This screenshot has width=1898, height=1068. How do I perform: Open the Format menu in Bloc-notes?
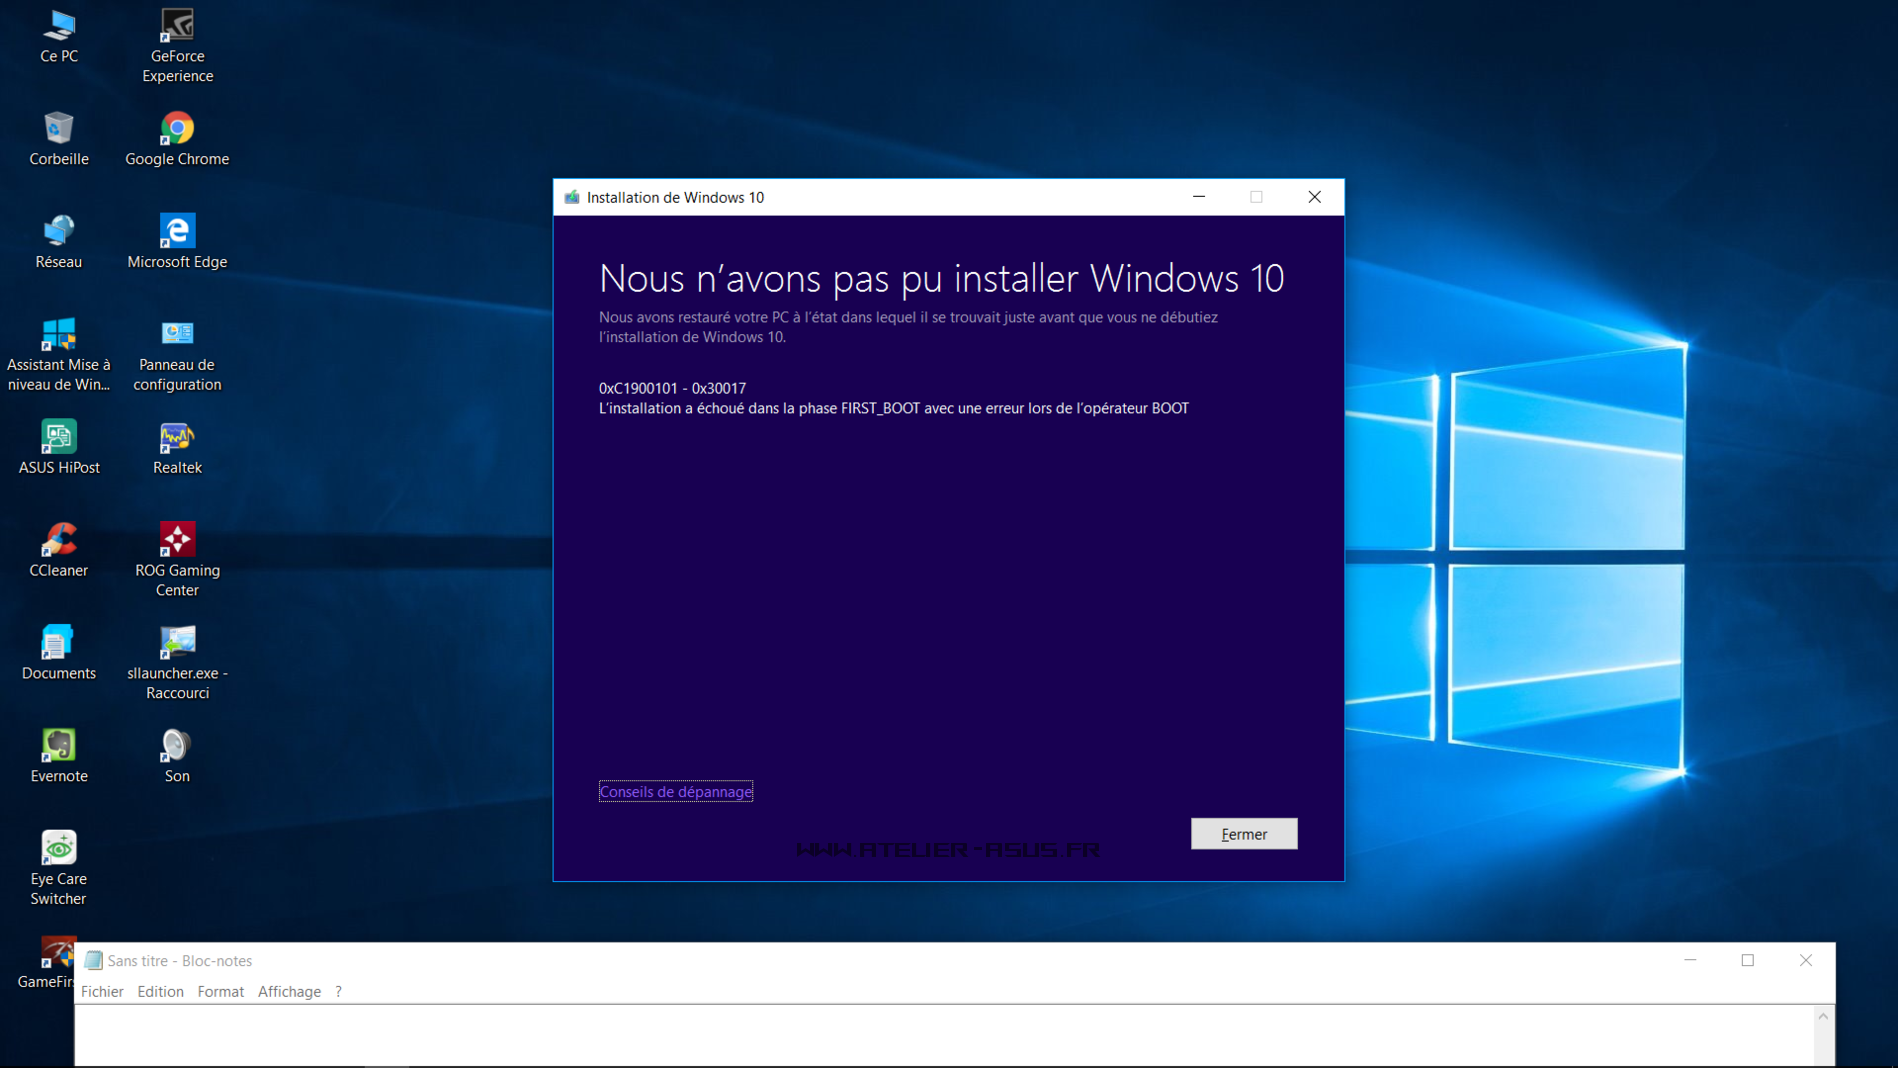[x=220, y=991]
